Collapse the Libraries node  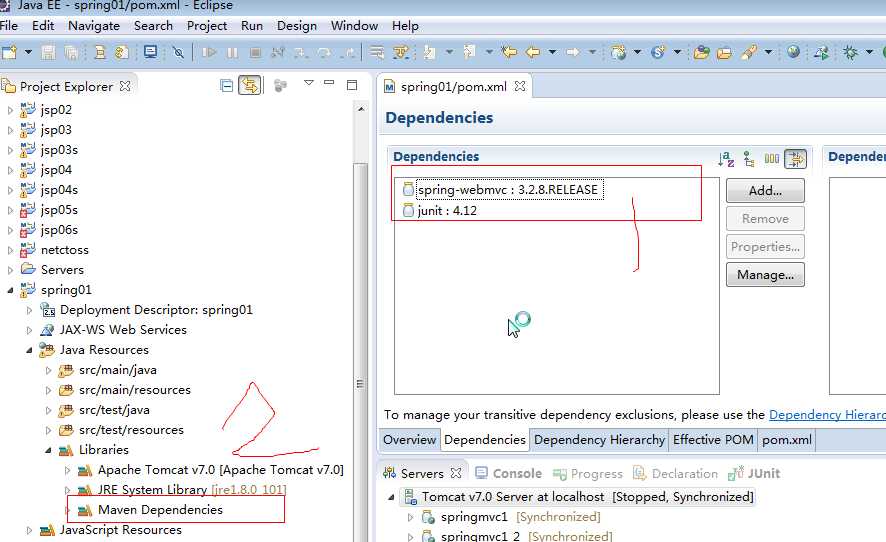tap(49, 450)
